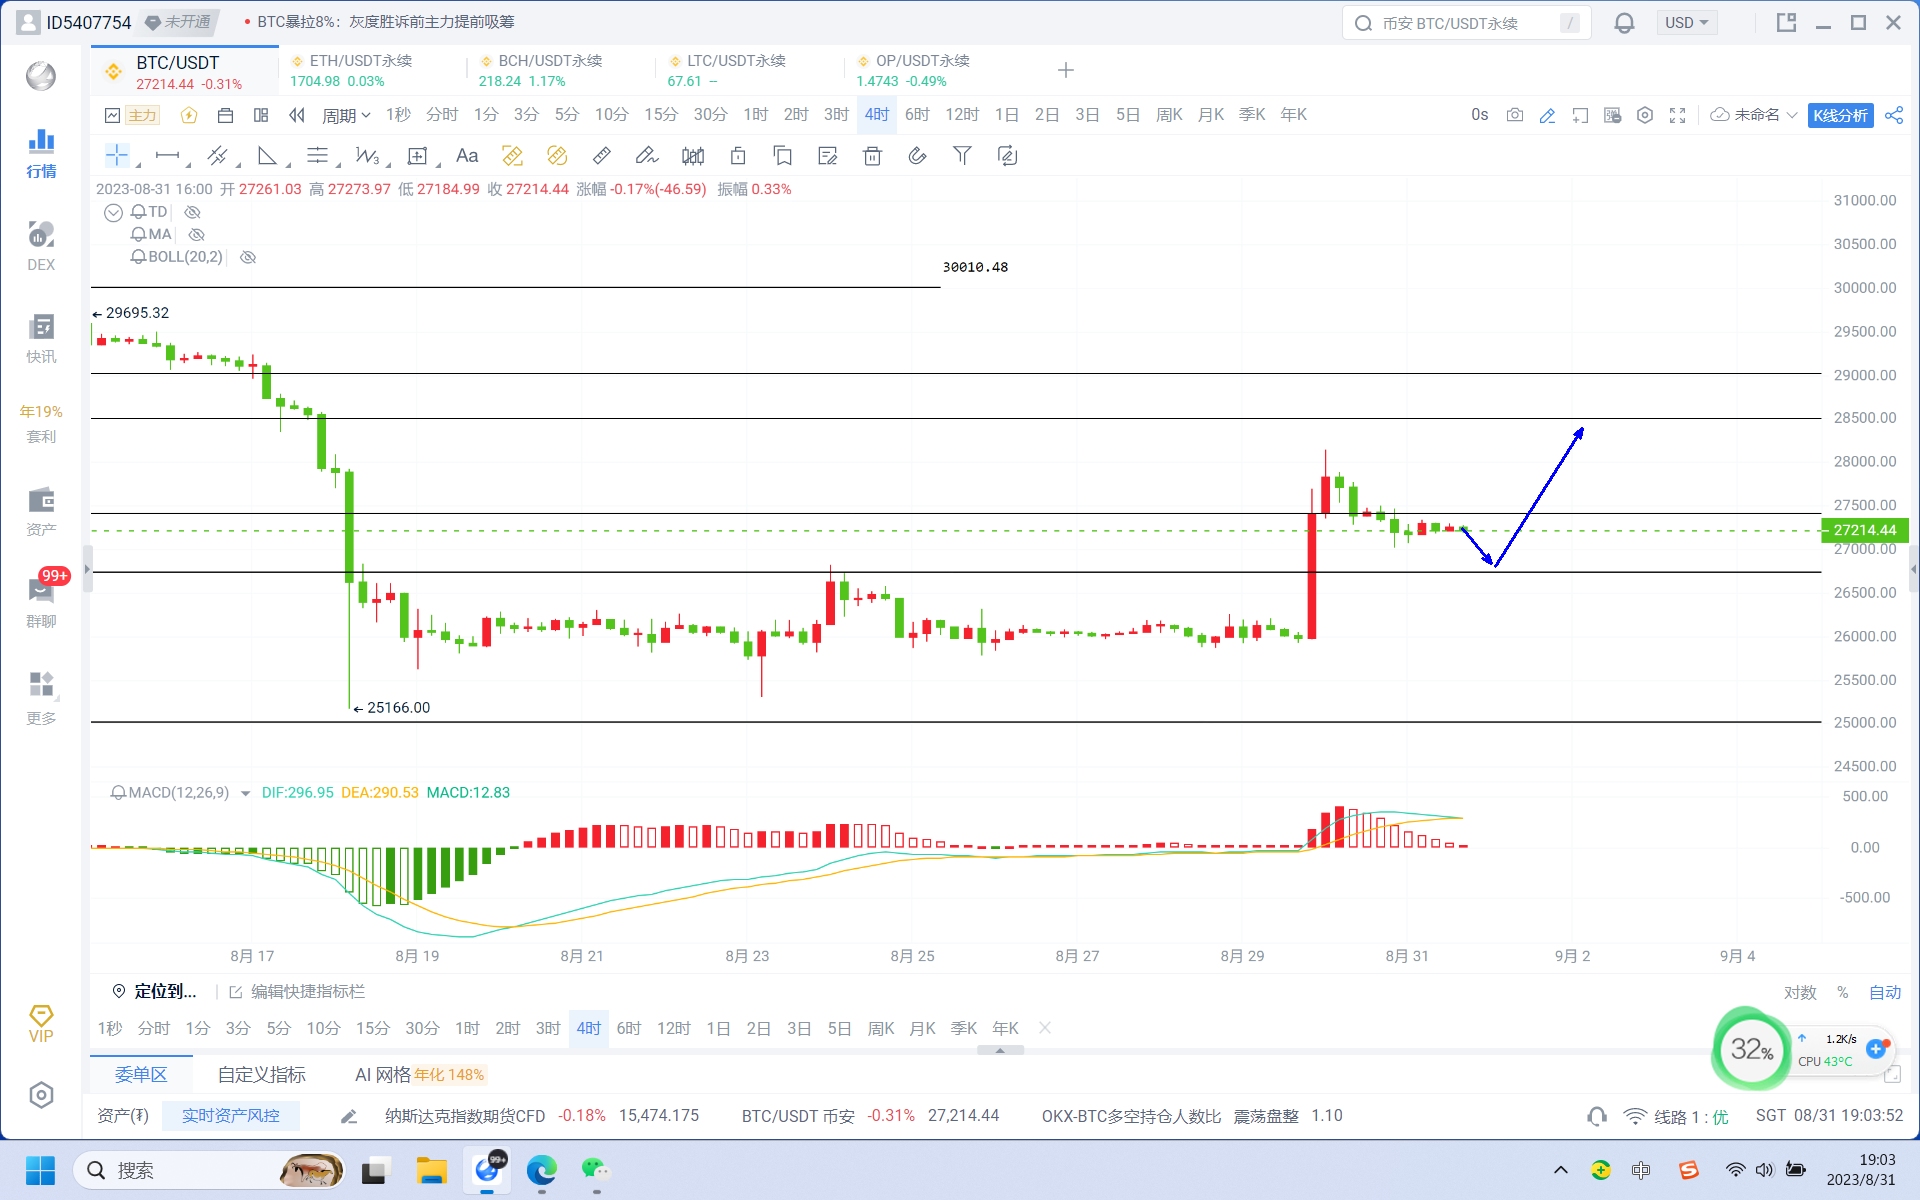Select the Aa text annotation tool
1920x1200 pixels.
466,155
